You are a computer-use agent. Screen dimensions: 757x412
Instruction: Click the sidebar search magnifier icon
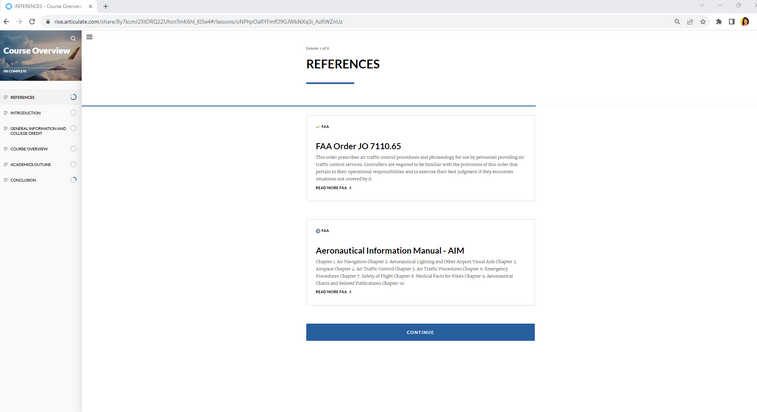(x=73, y=38)
